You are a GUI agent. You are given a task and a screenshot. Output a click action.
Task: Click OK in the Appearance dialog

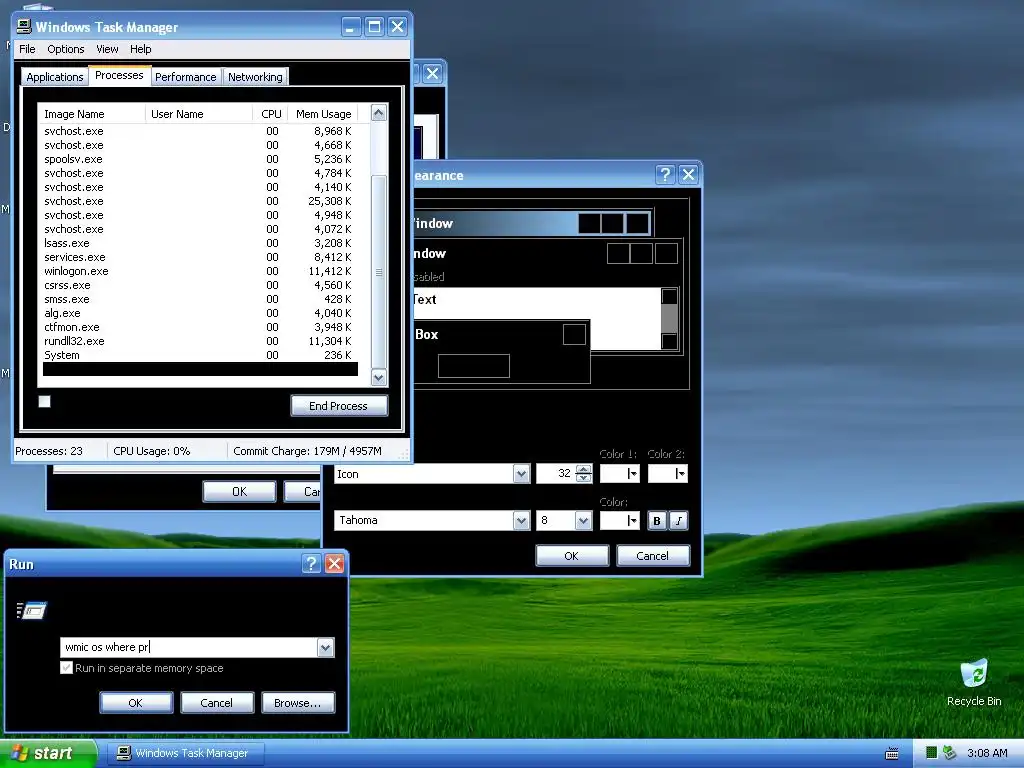tap(571, 556)
